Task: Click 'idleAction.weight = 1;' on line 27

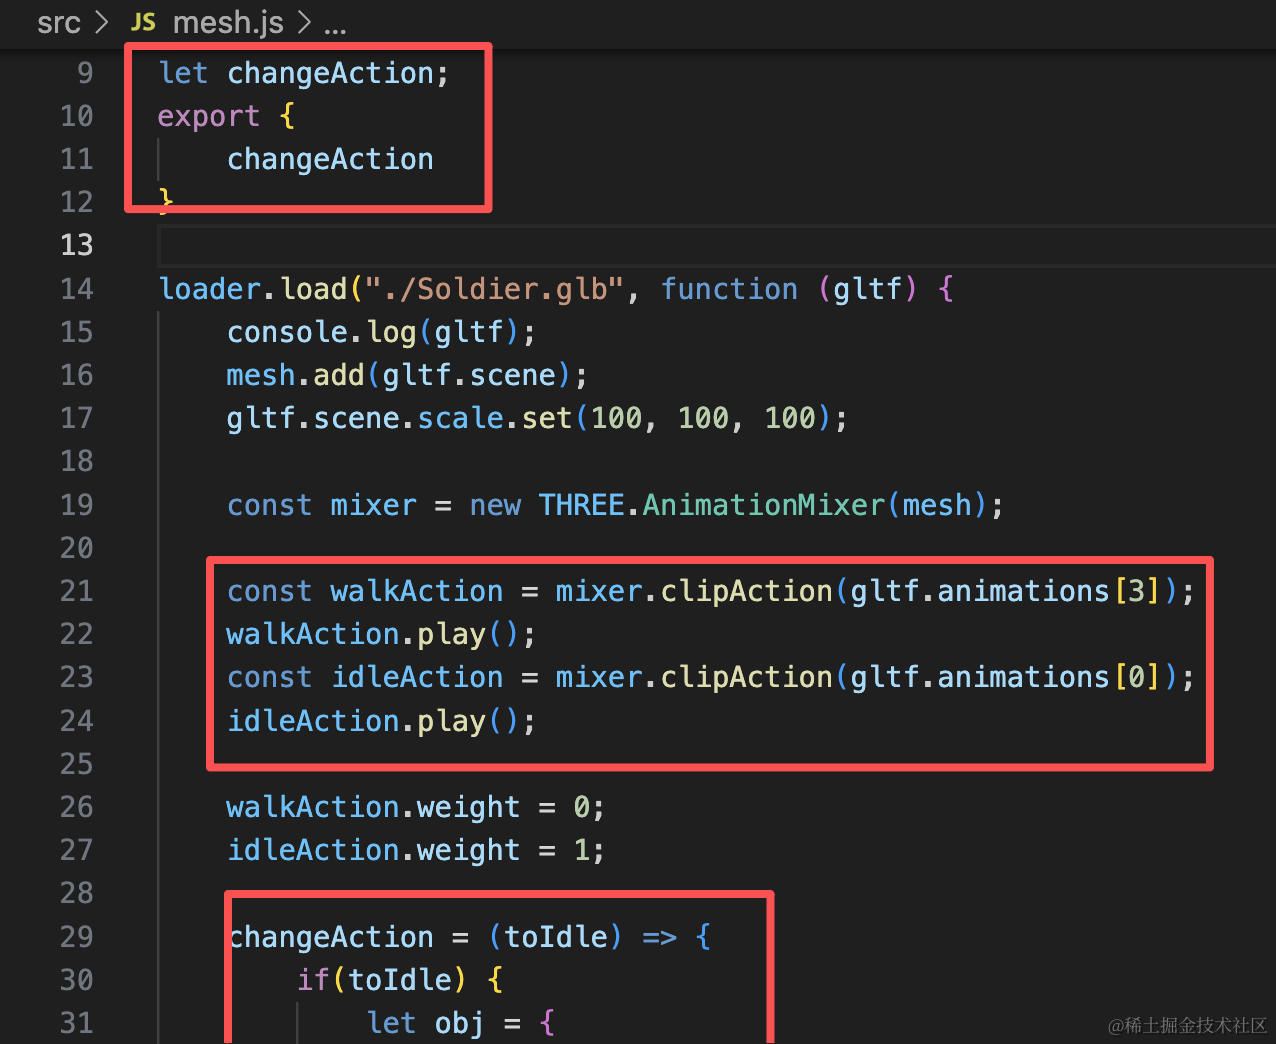Action: 415,850
